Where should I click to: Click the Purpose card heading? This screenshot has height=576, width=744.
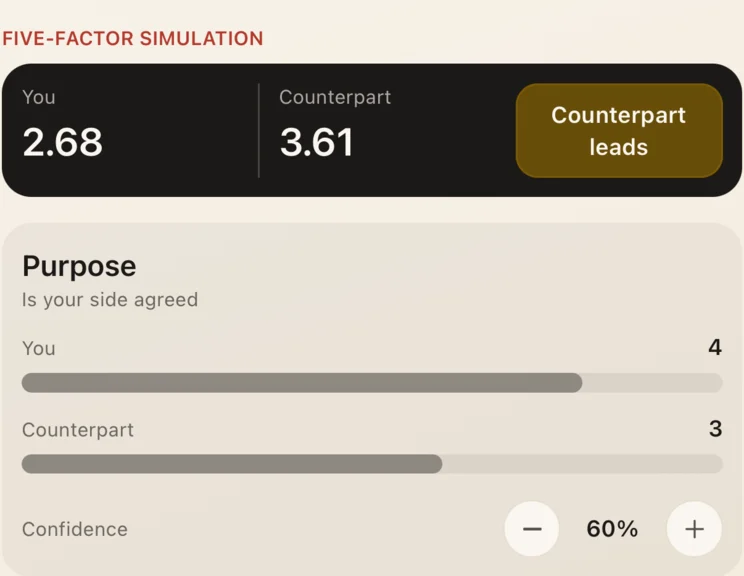point(79,266)
